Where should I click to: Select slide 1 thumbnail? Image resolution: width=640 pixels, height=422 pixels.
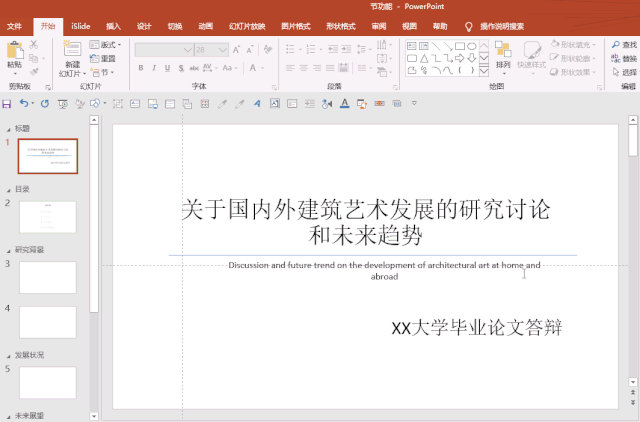(x=48, y=156)
